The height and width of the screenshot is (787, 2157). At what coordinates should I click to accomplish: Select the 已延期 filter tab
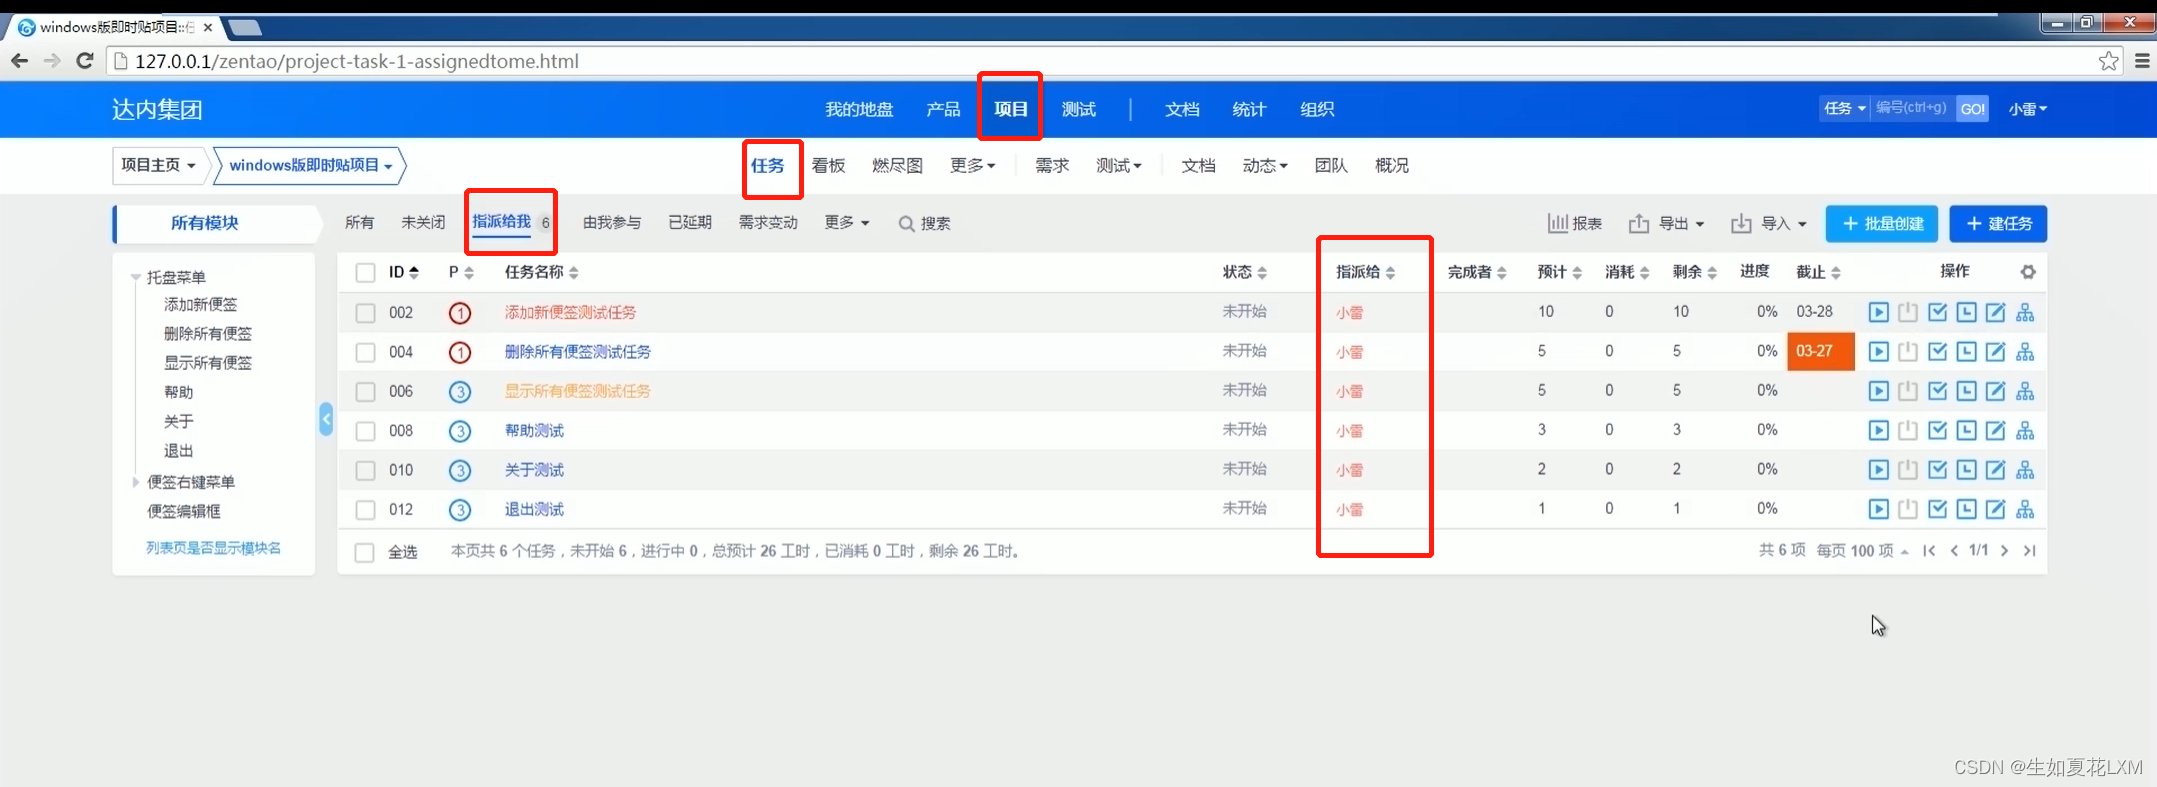coord(690,222)
